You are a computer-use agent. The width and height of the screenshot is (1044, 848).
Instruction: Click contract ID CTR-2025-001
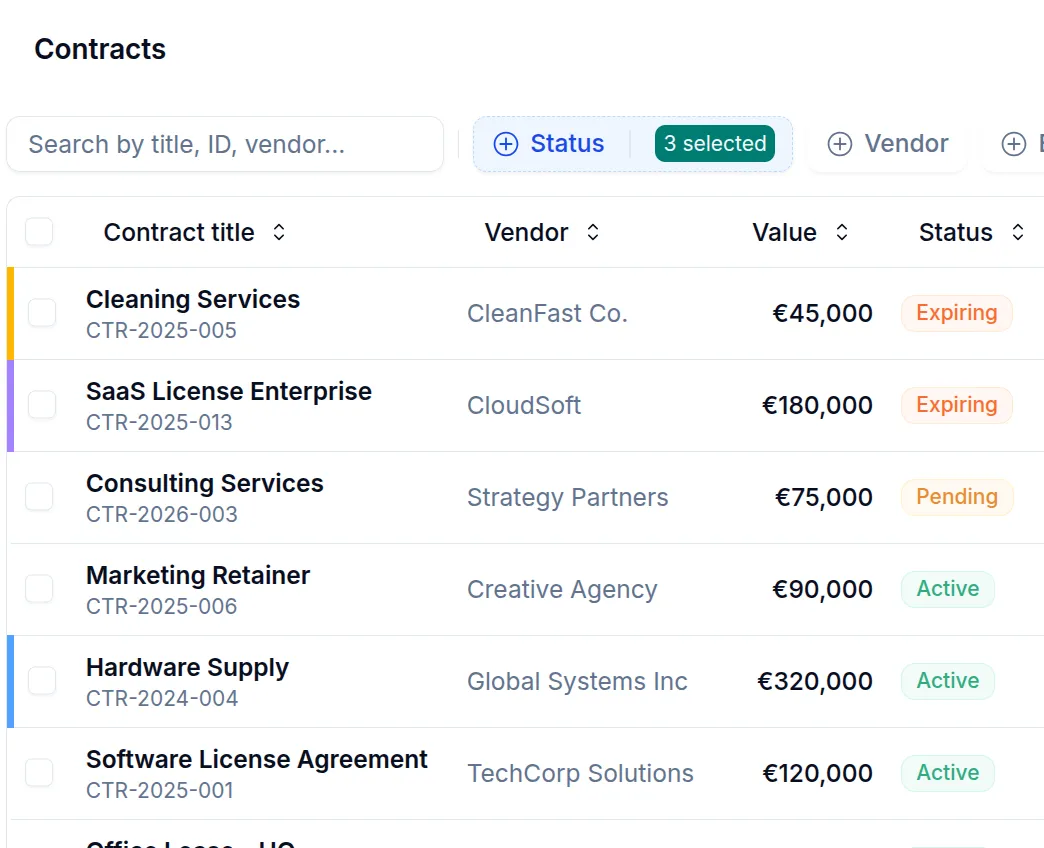[x=160, y=790]
